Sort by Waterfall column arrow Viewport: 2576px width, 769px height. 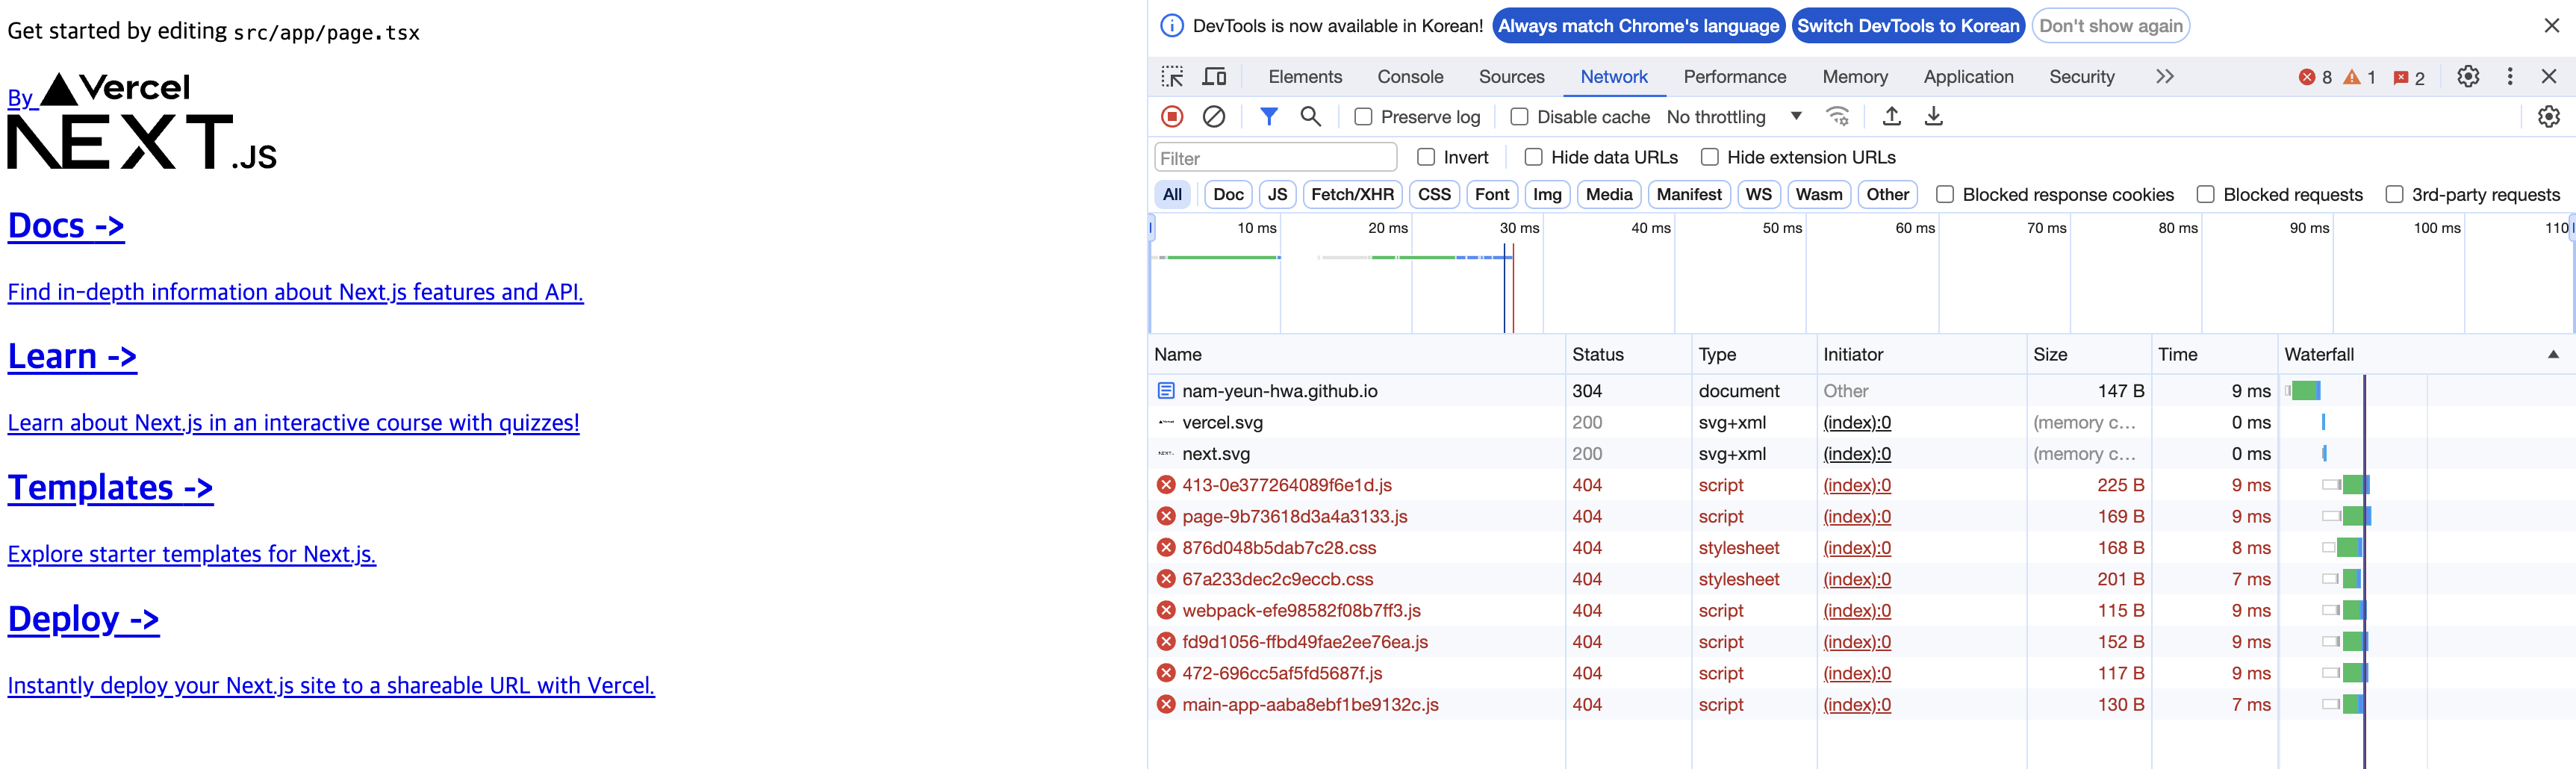coord(2553,355)
